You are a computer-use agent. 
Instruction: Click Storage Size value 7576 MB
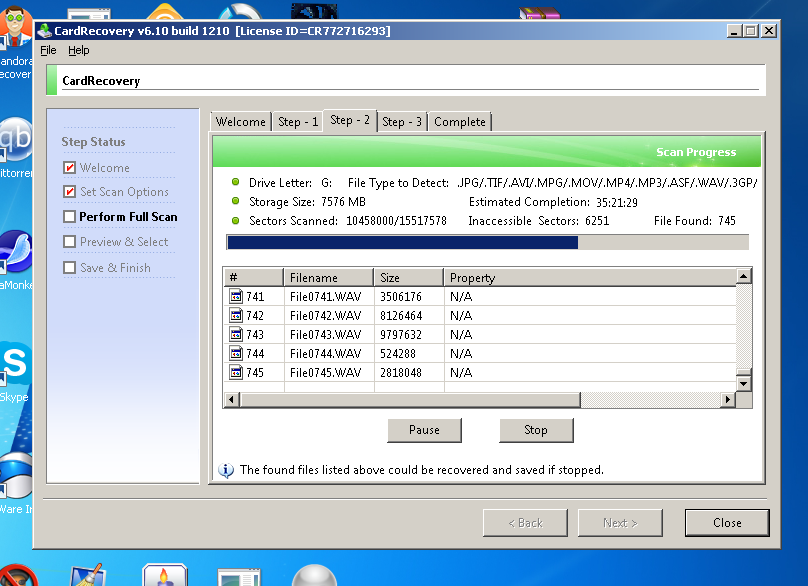click(x=343, y=202)
